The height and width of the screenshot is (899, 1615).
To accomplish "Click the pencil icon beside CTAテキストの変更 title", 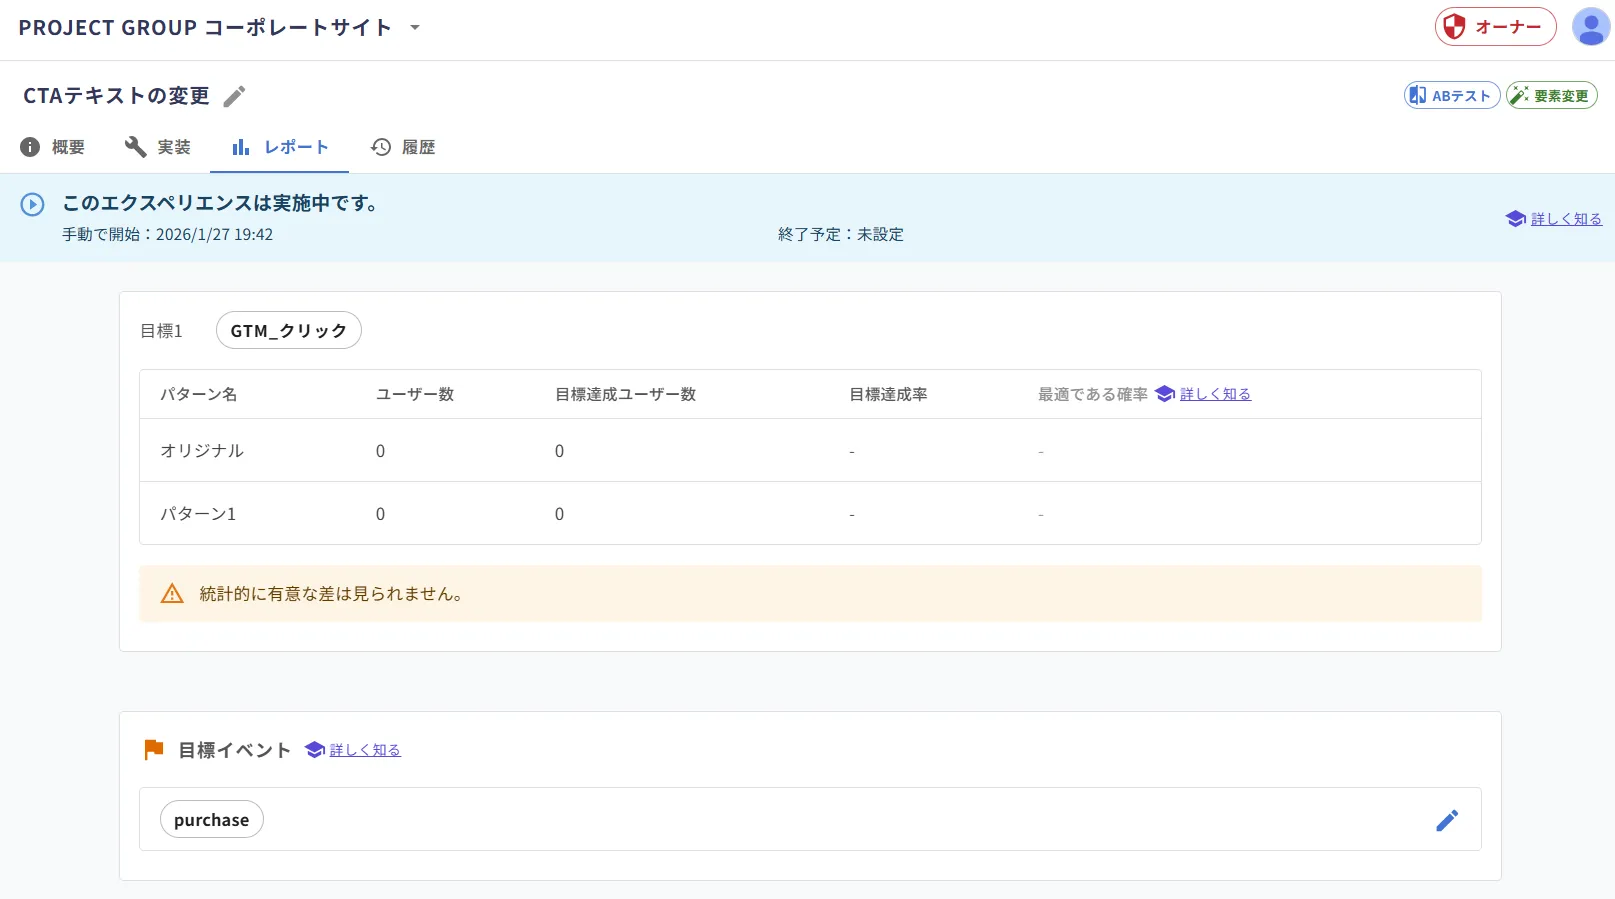I will pos(234,96).
